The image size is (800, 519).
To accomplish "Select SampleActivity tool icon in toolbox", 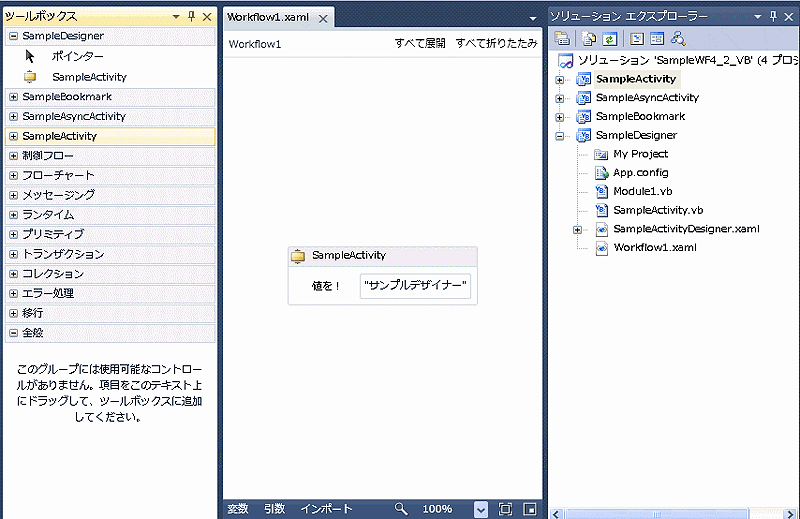I will (30, 77).
